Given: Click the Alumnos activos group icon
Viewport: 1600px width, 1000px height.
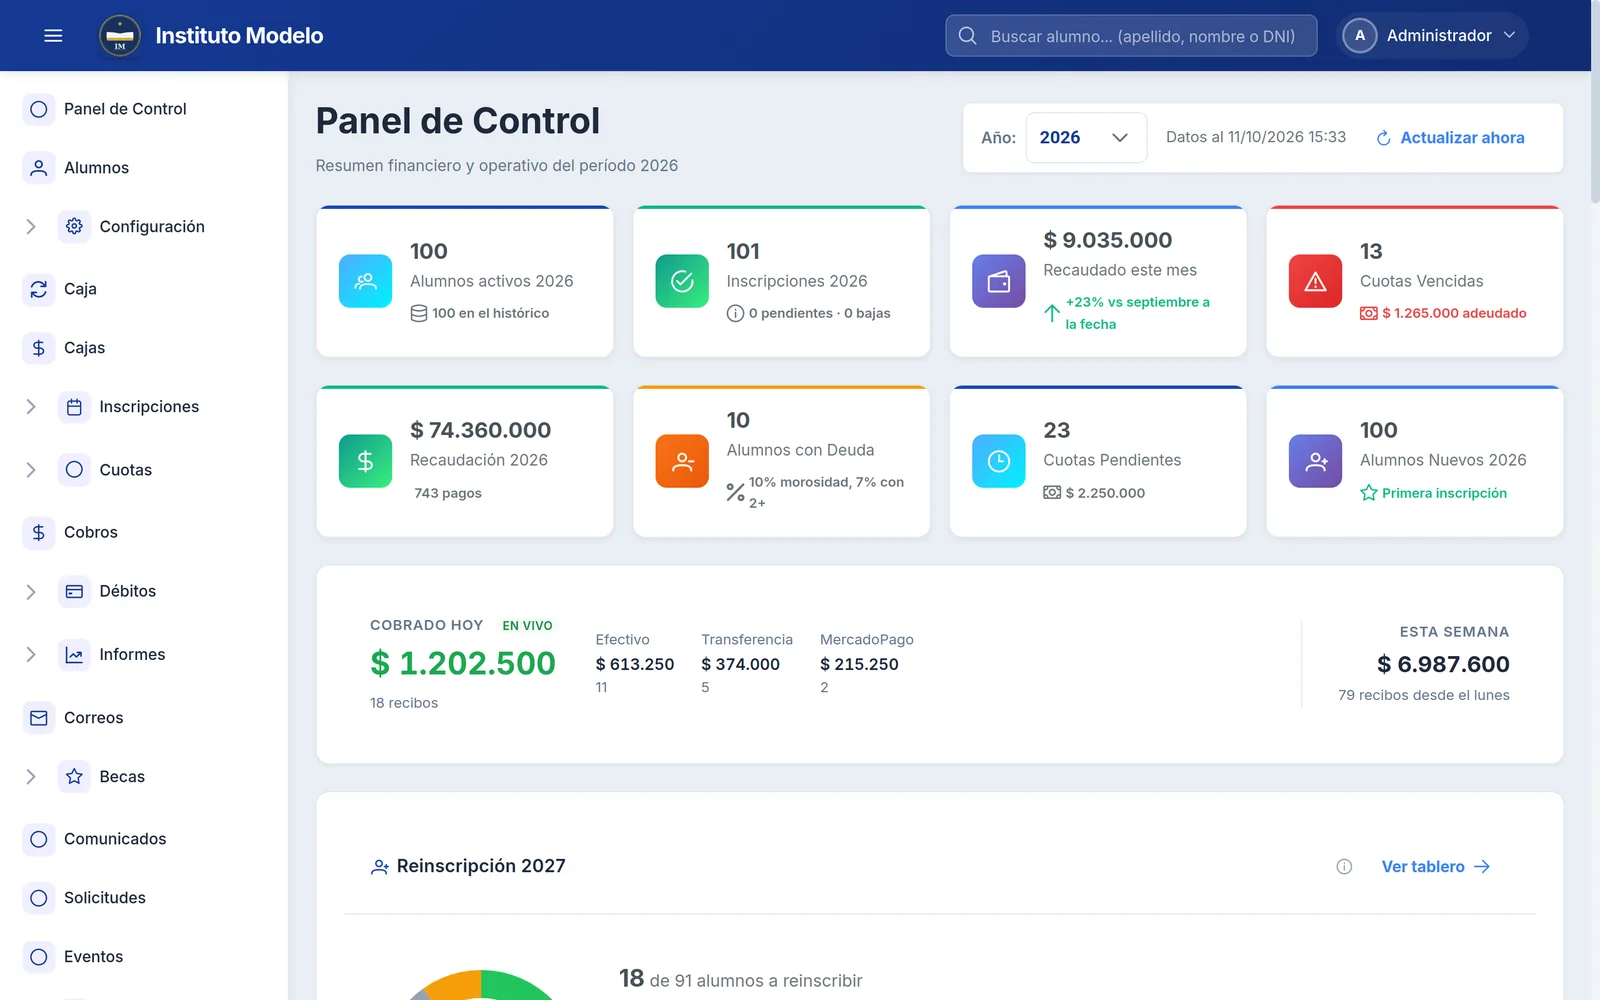Looking at the screenshot, I should point(365,281).
